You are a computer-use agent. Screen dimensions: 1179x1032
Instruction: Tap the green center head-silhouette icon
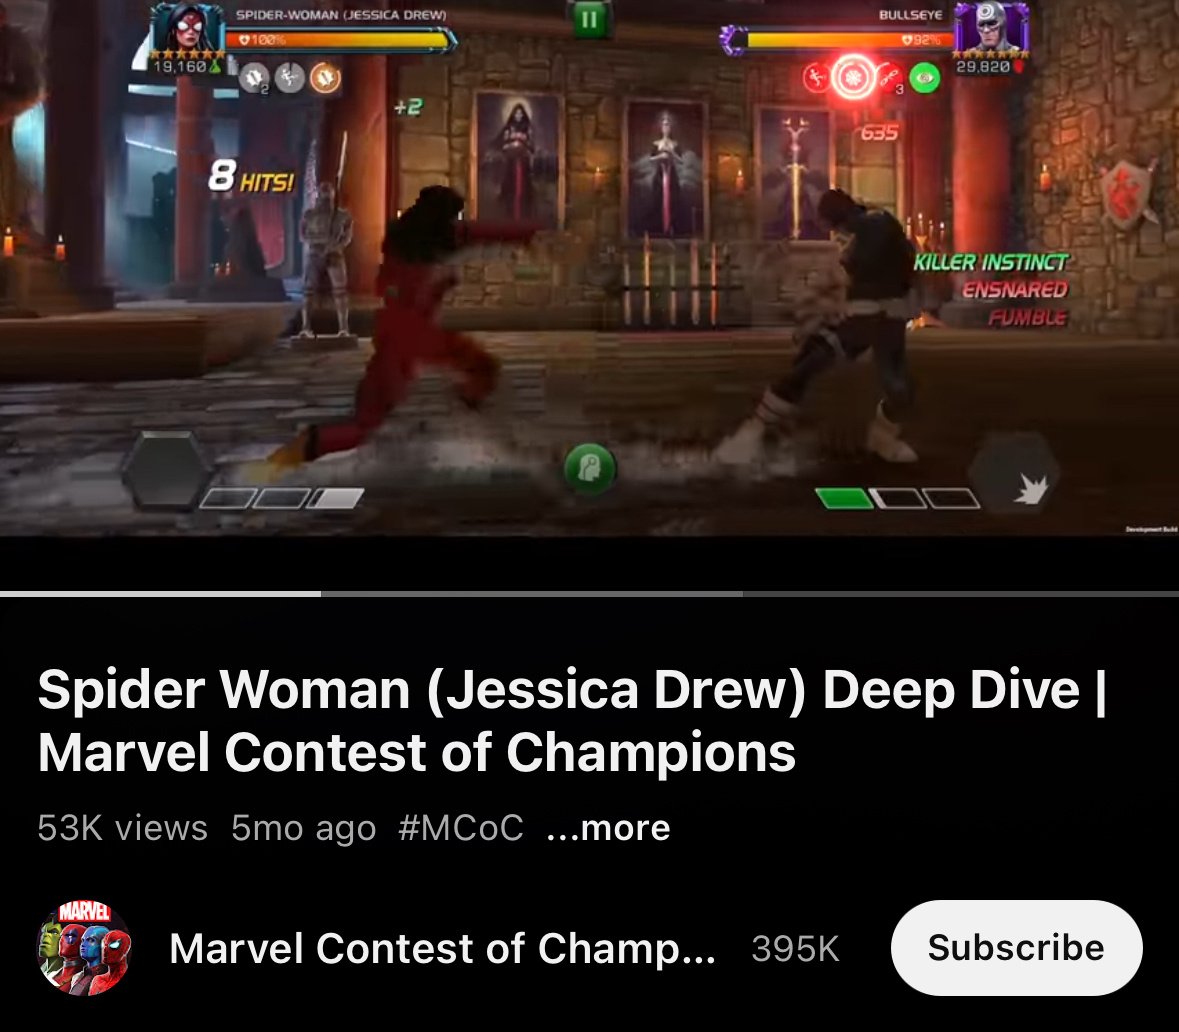coord(590,469)
